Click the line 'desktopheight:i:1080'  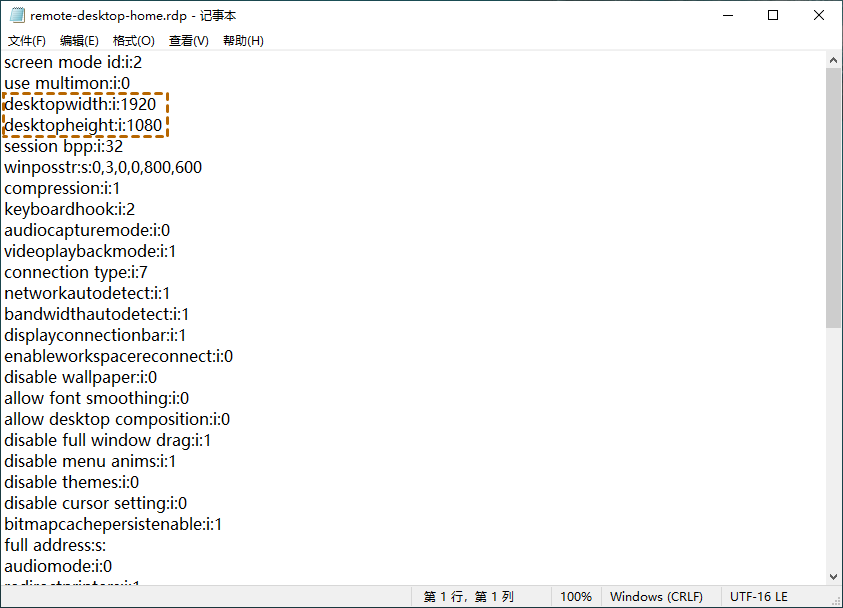83,125
